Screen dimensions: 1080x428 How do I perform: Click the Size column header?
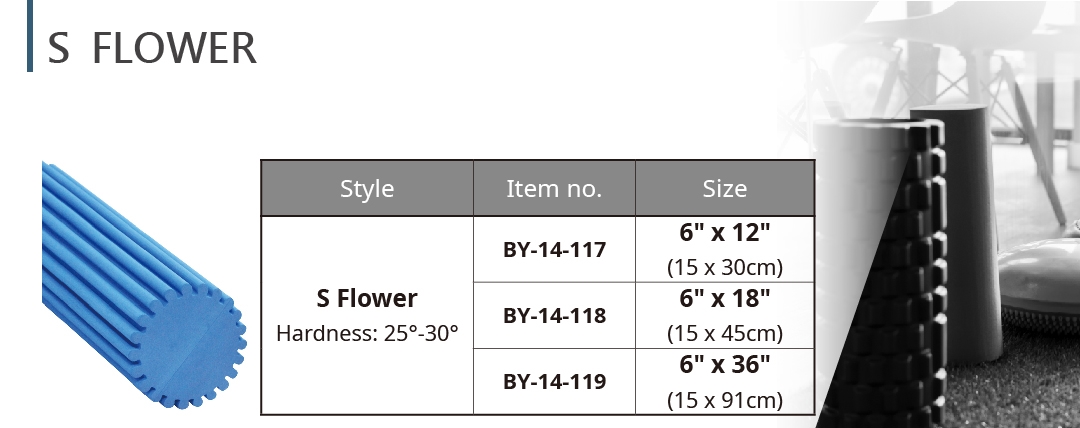(x=725, y=188)
